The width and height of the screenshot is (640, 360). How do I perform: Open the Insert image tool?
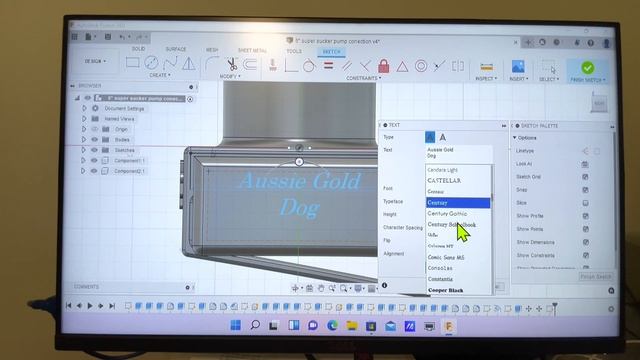[x=518, y=67]
